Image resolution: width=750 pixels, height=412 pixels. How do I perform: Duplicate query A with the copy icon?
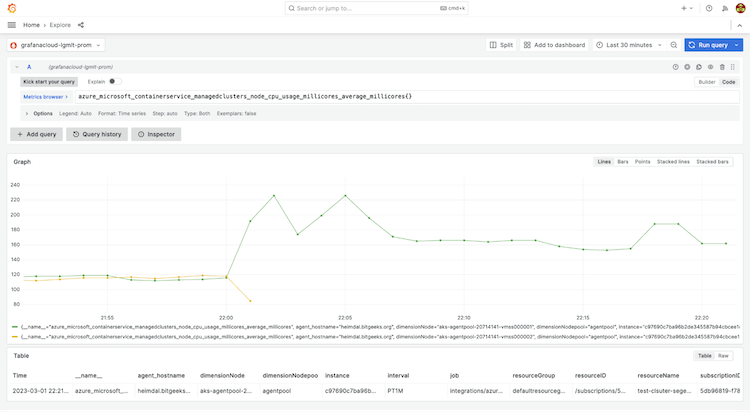(x=698, y=67)
